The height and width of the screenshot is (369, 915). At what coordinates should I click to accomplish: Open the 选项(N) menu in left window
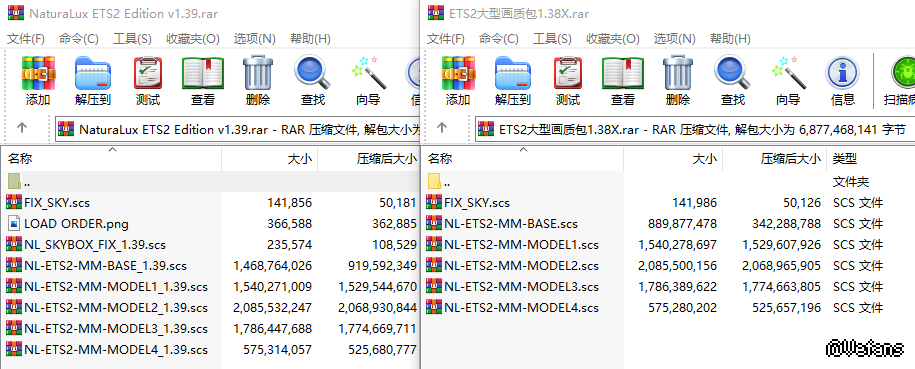(254, 39)
